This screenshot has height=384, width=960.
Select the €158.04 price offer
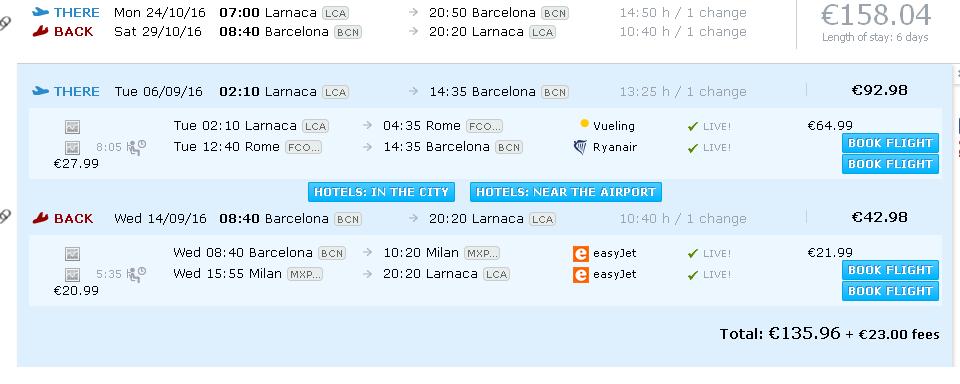click(876, 16)
